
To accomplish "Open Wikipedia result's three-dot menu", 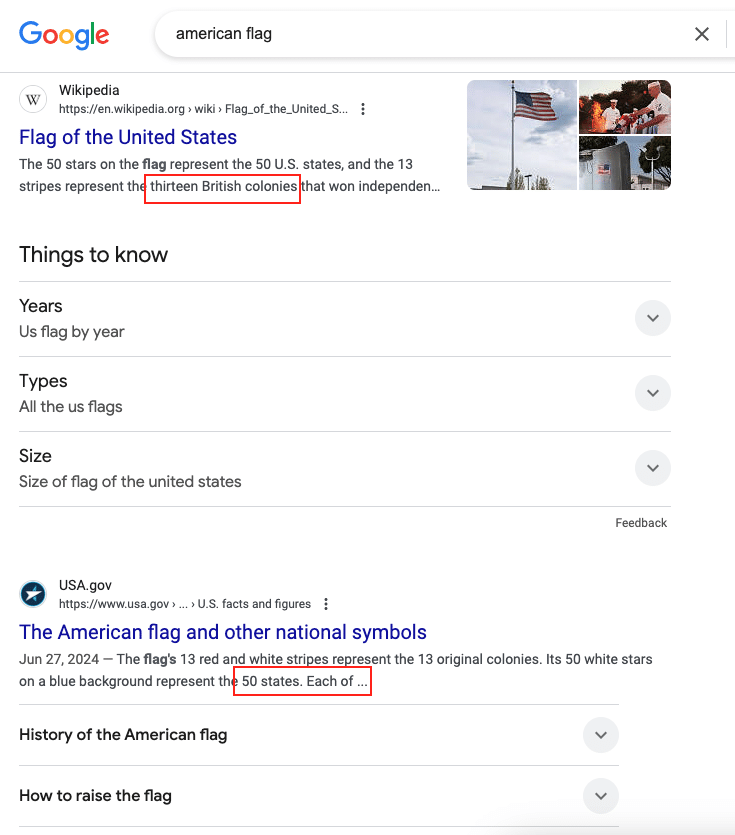I will pos(363,109).
